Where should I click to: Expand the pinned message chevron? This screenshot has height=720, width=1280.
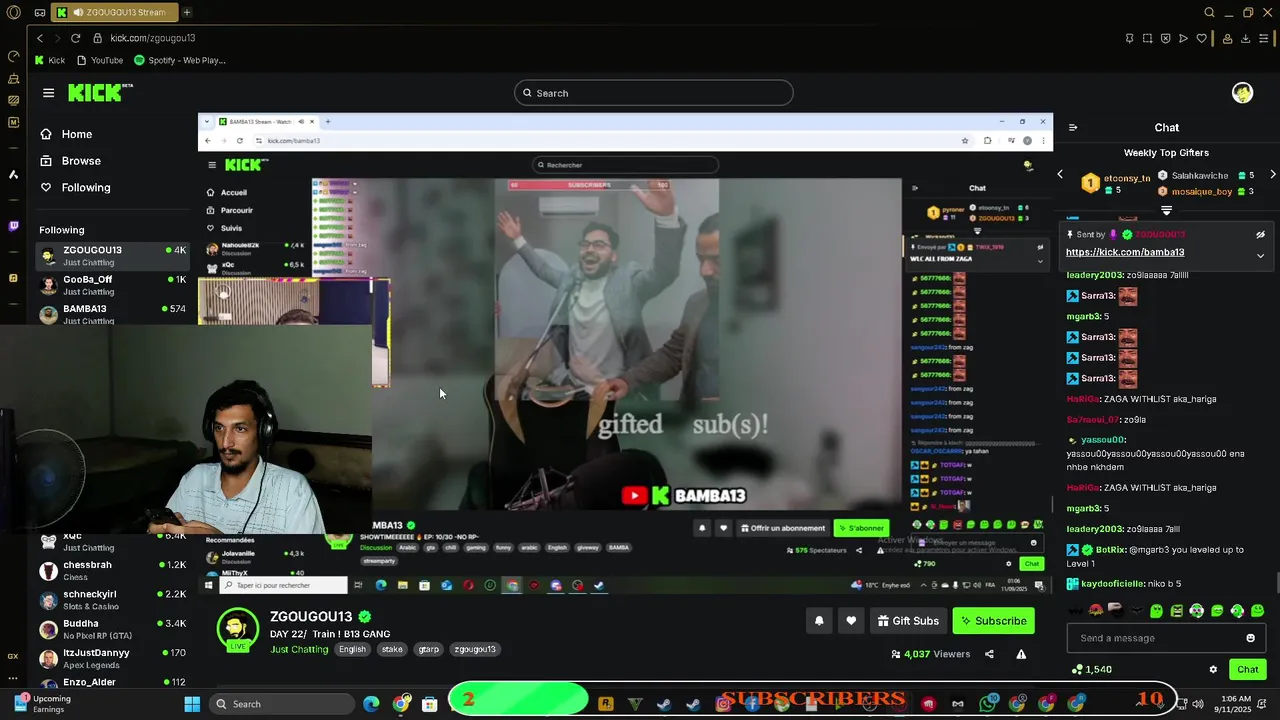pyautogui.click(x=1260, y=255)
